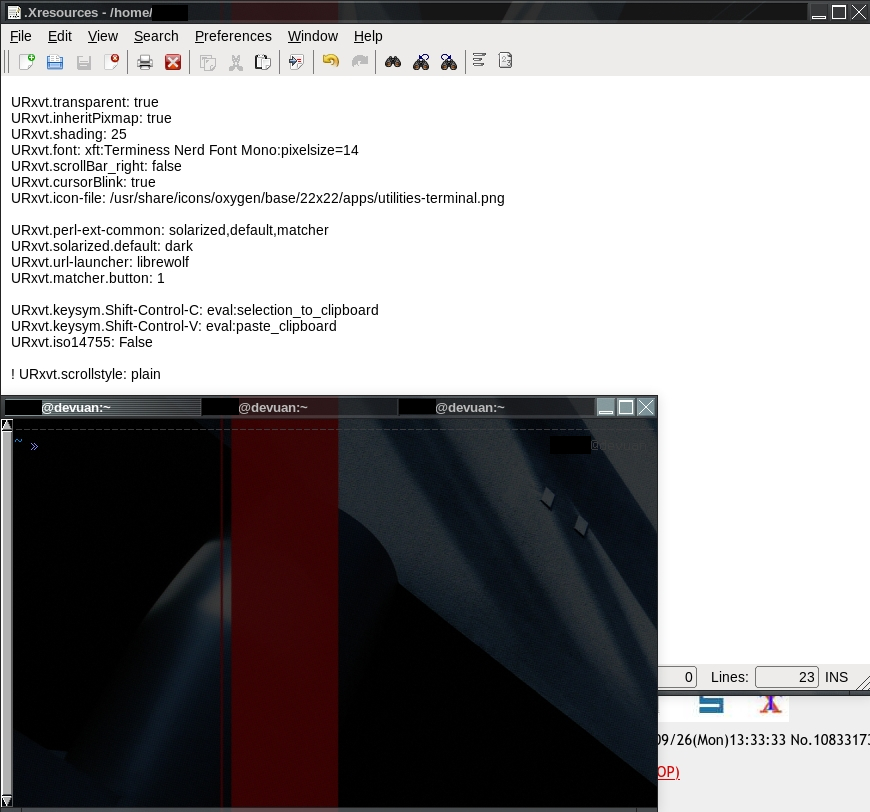The height and width of the screenshot is (812, 870).
Task: Click the OP) link in background page
Action: click(669, 772)
